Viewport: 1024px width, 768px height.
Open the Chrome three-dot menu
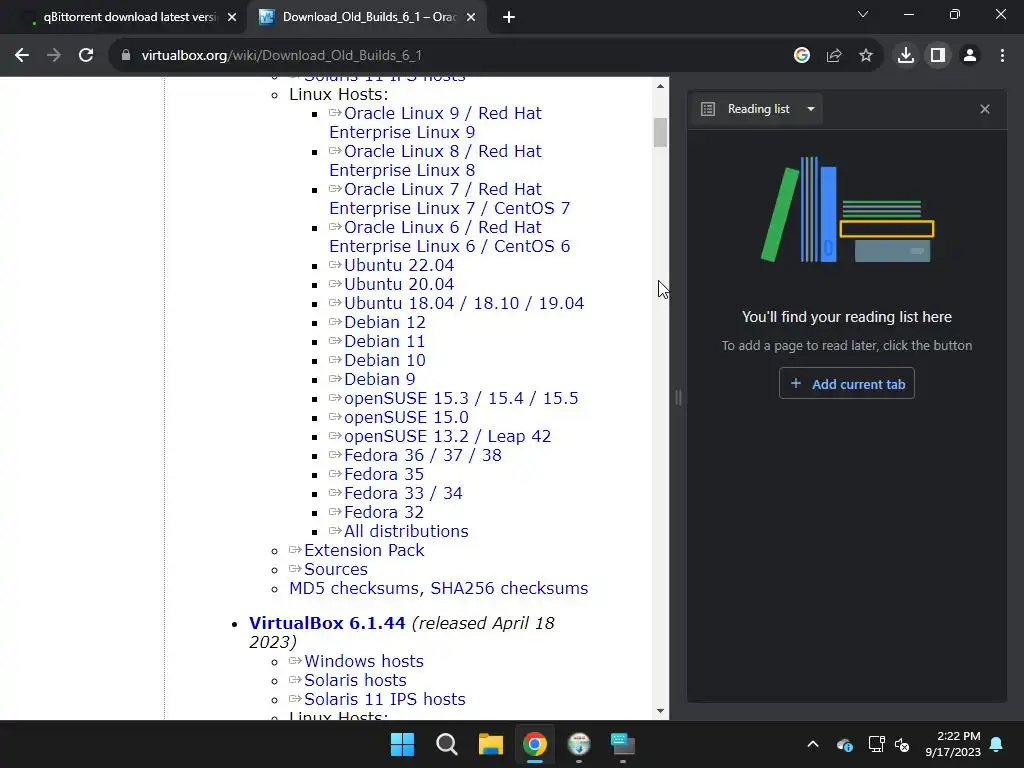[1002, 56]
